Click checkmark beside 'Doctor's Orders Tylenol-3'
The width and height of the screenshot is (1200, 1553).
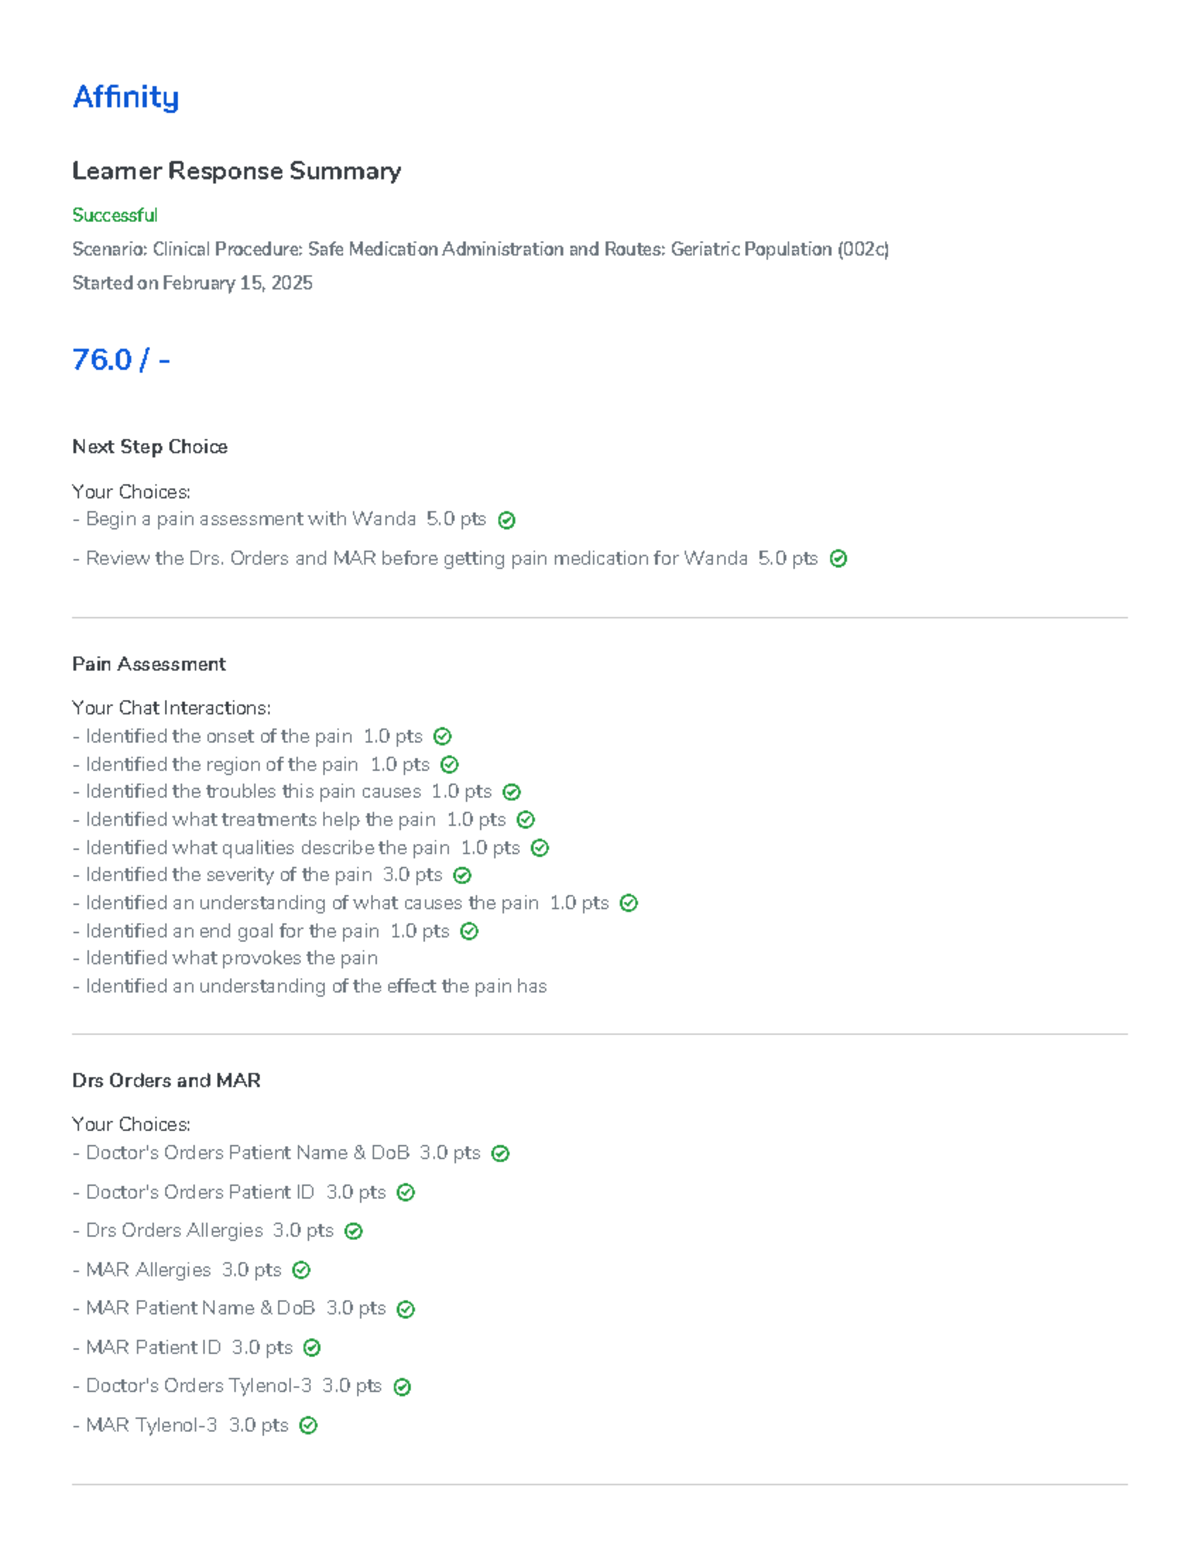402,1387
